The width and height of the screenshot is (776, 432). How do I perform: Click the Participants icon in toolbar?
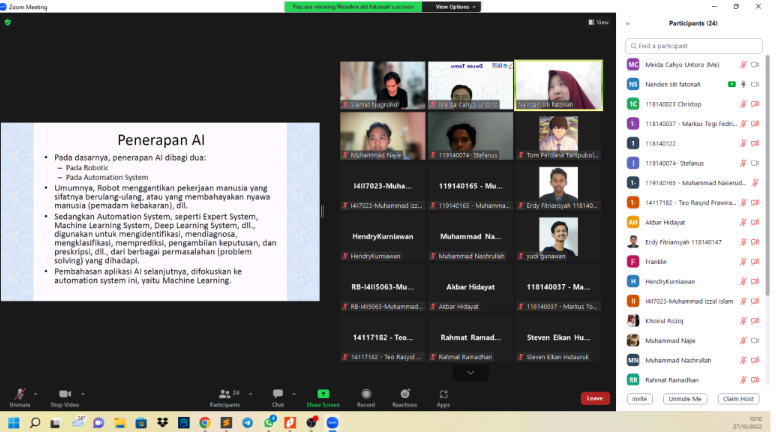point(224,397)
